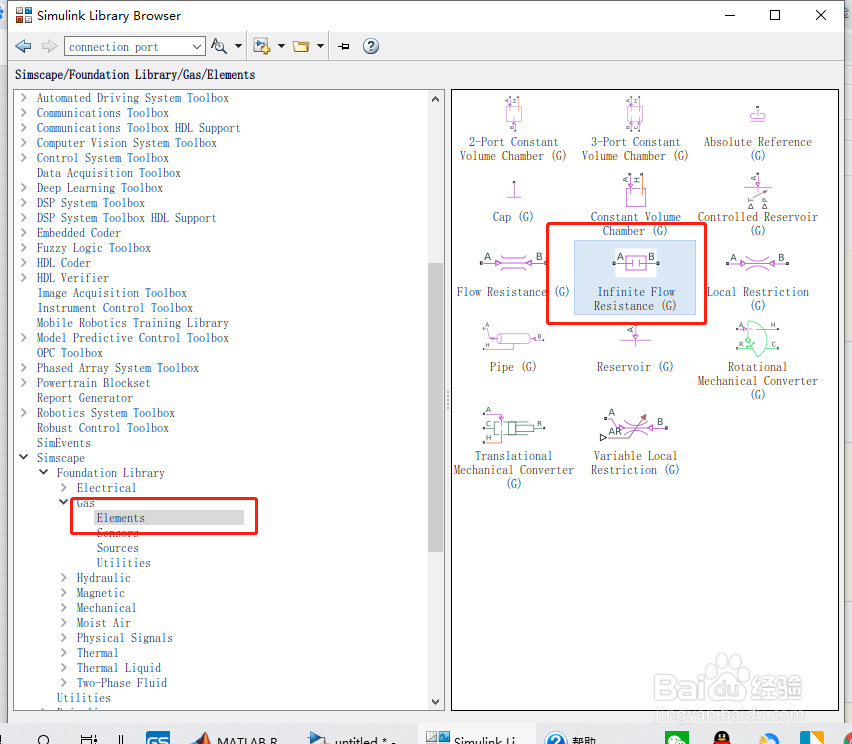The image size is (852, 744).
Task: Open OPC Toolbox library
Action: (x=70, y=353)
